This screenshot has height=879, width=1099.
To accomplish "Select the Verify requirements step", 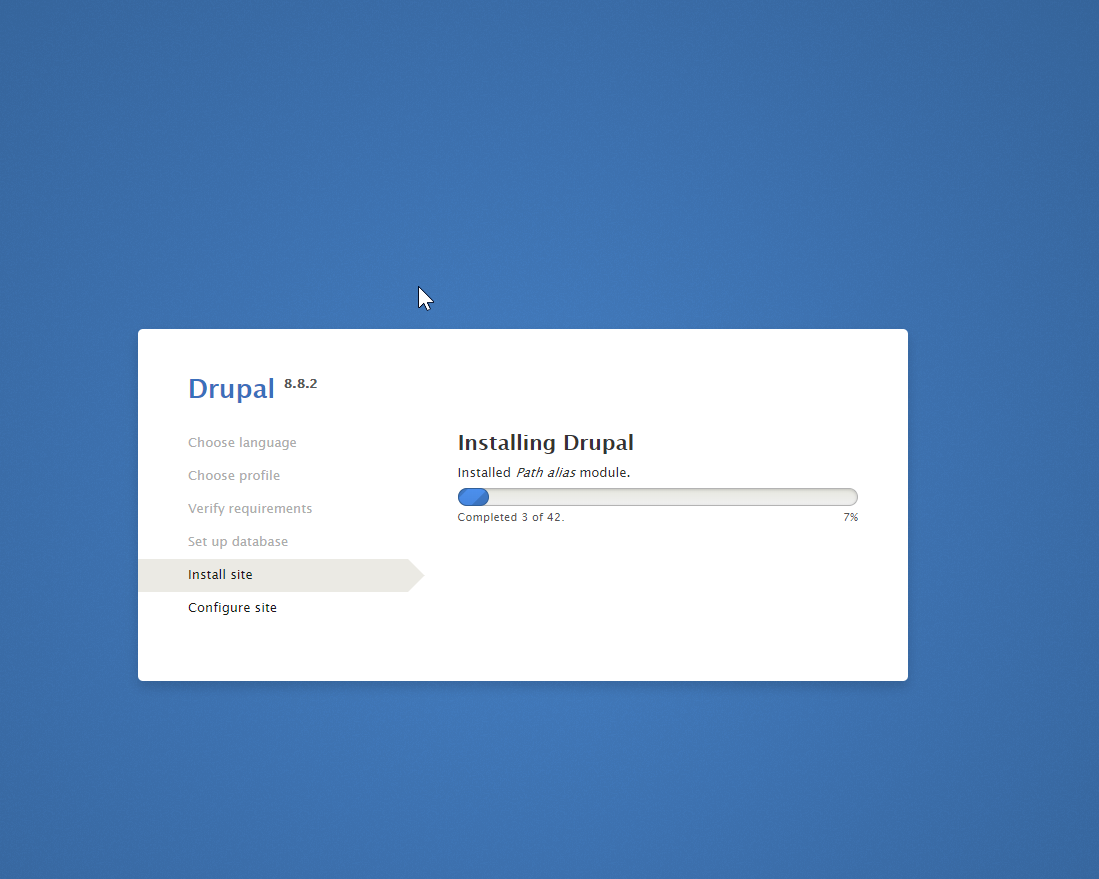I will point(250,508).
